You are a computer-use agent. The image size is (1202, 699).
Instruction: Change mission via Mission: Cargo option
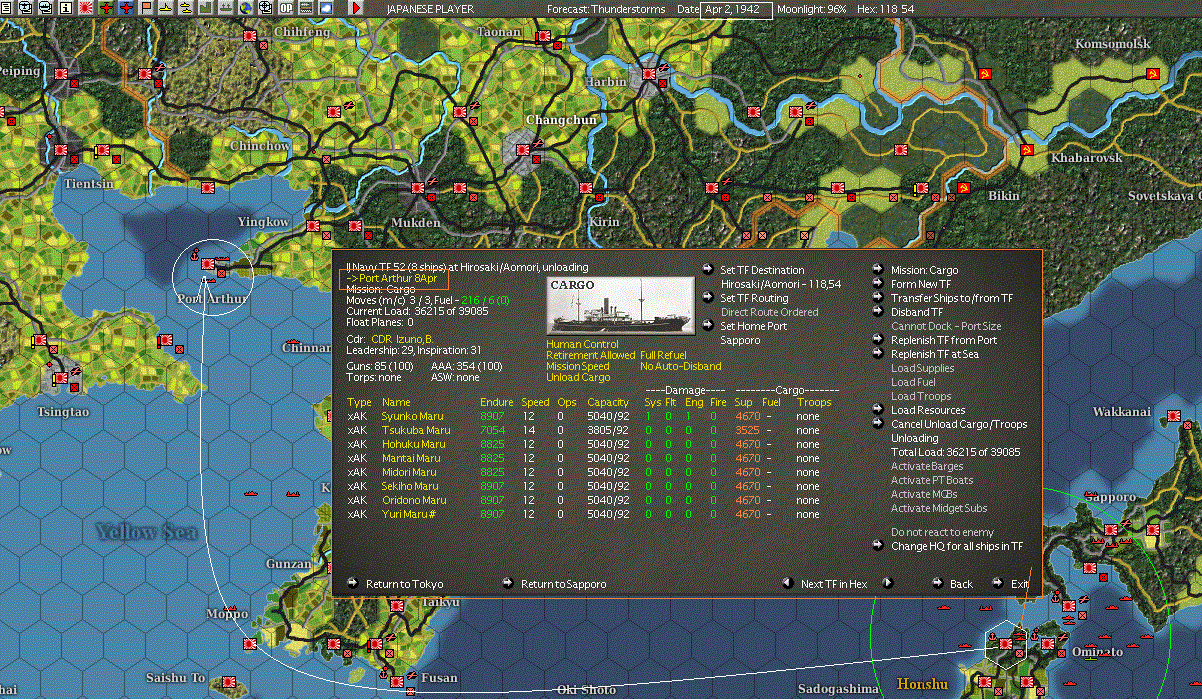(x=924, y=270)
